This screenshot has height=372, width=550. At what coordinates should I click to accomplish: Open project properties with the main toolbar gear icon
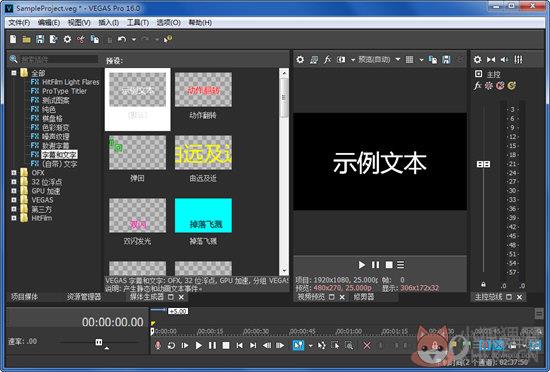point(67,39)
